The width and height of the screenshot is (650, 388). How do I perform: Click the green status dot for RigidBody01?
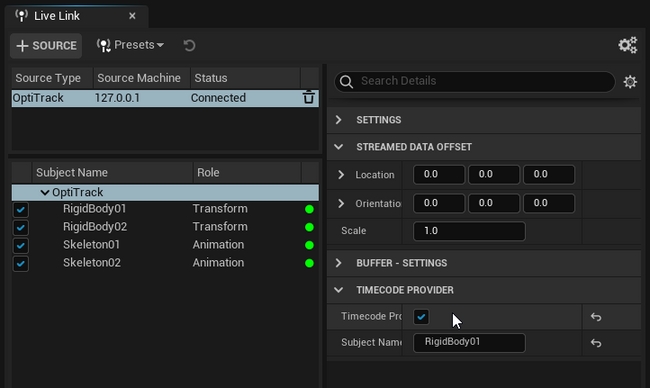point(309,209)
